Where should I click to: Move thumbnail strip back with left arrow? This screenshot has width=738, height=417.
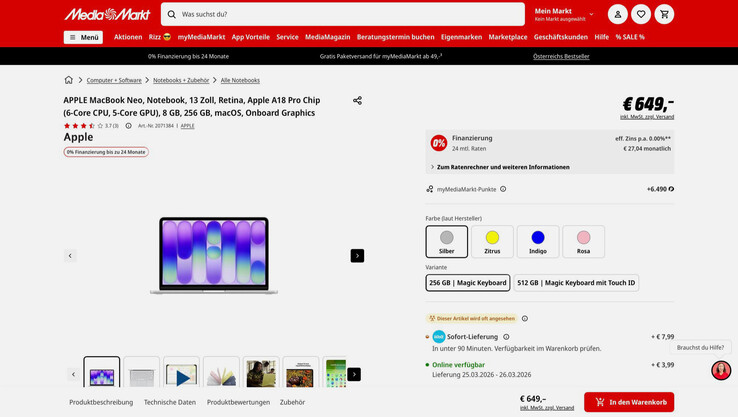coord(73,375)
